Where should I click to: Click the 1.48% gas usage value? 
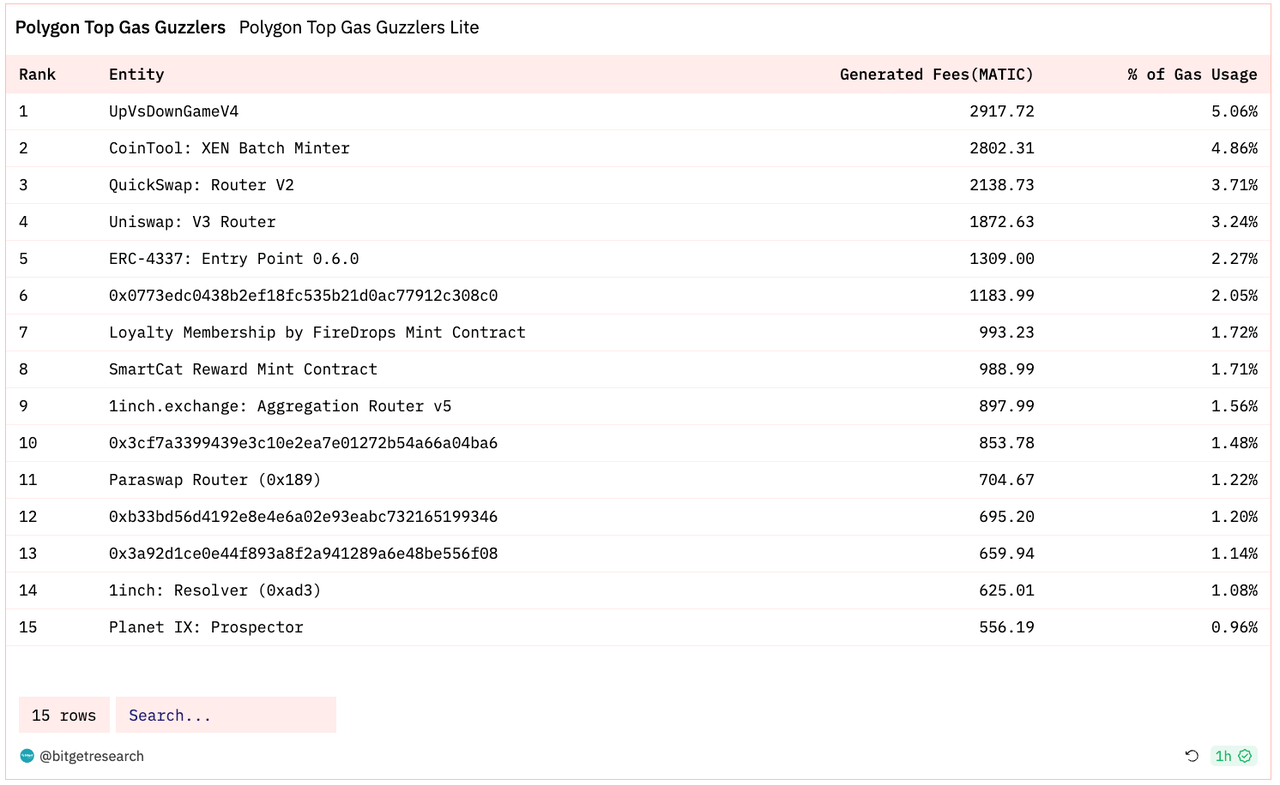[x=1234, y=443]
